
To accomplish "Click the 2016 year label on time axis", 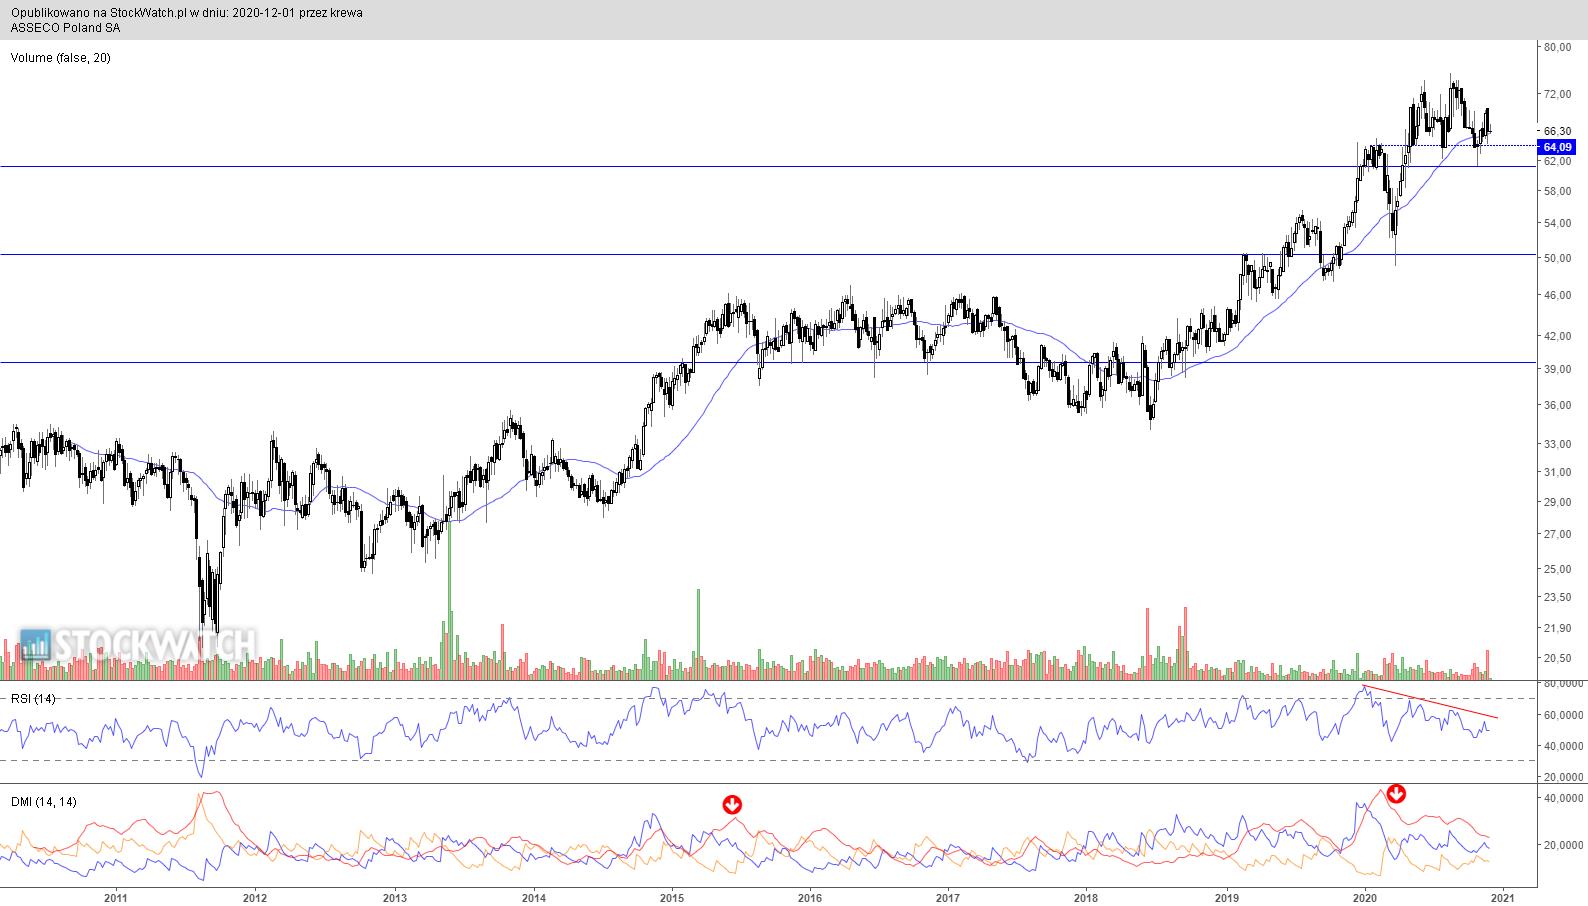I will 810,896.
